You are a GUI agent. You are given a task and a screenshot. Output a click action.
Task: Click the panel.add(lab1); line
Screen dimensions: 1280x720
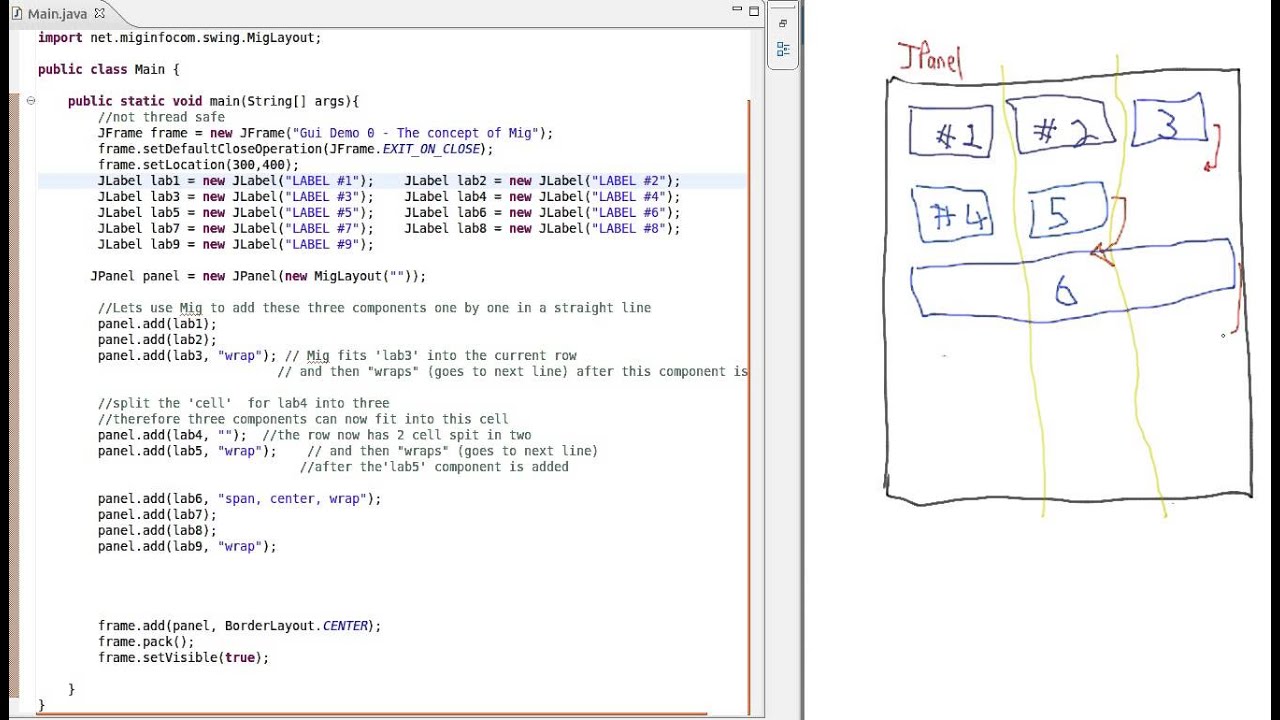coord(157,324)
